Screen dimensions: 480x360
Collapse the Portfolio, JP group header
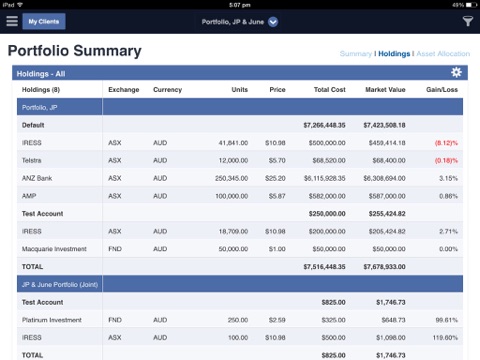240,107
